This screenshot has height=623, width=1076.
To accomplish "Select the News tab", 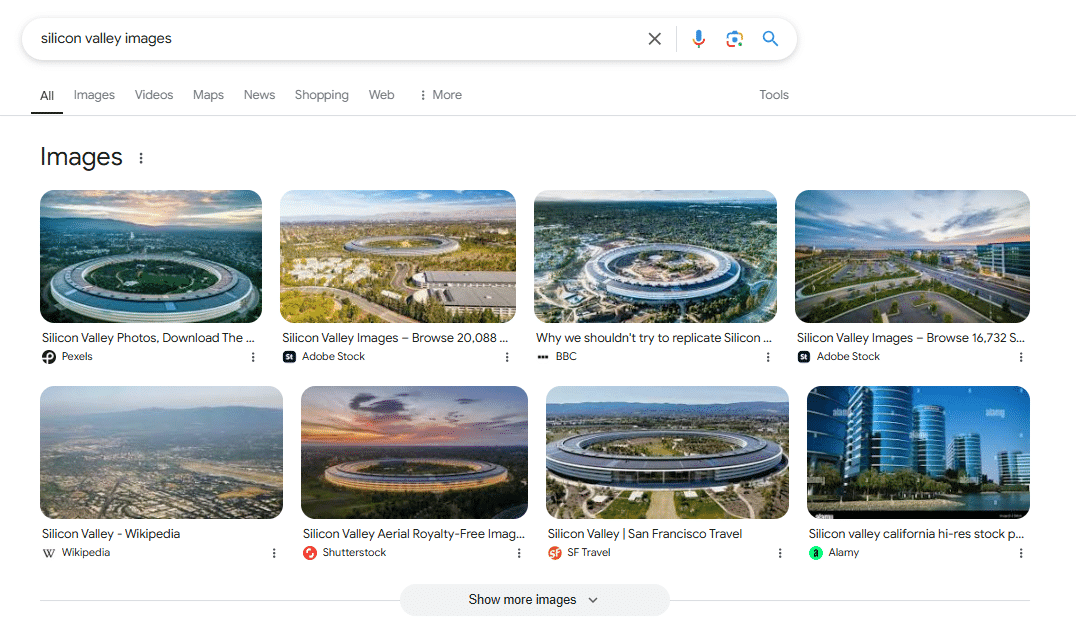I will 259,95.
